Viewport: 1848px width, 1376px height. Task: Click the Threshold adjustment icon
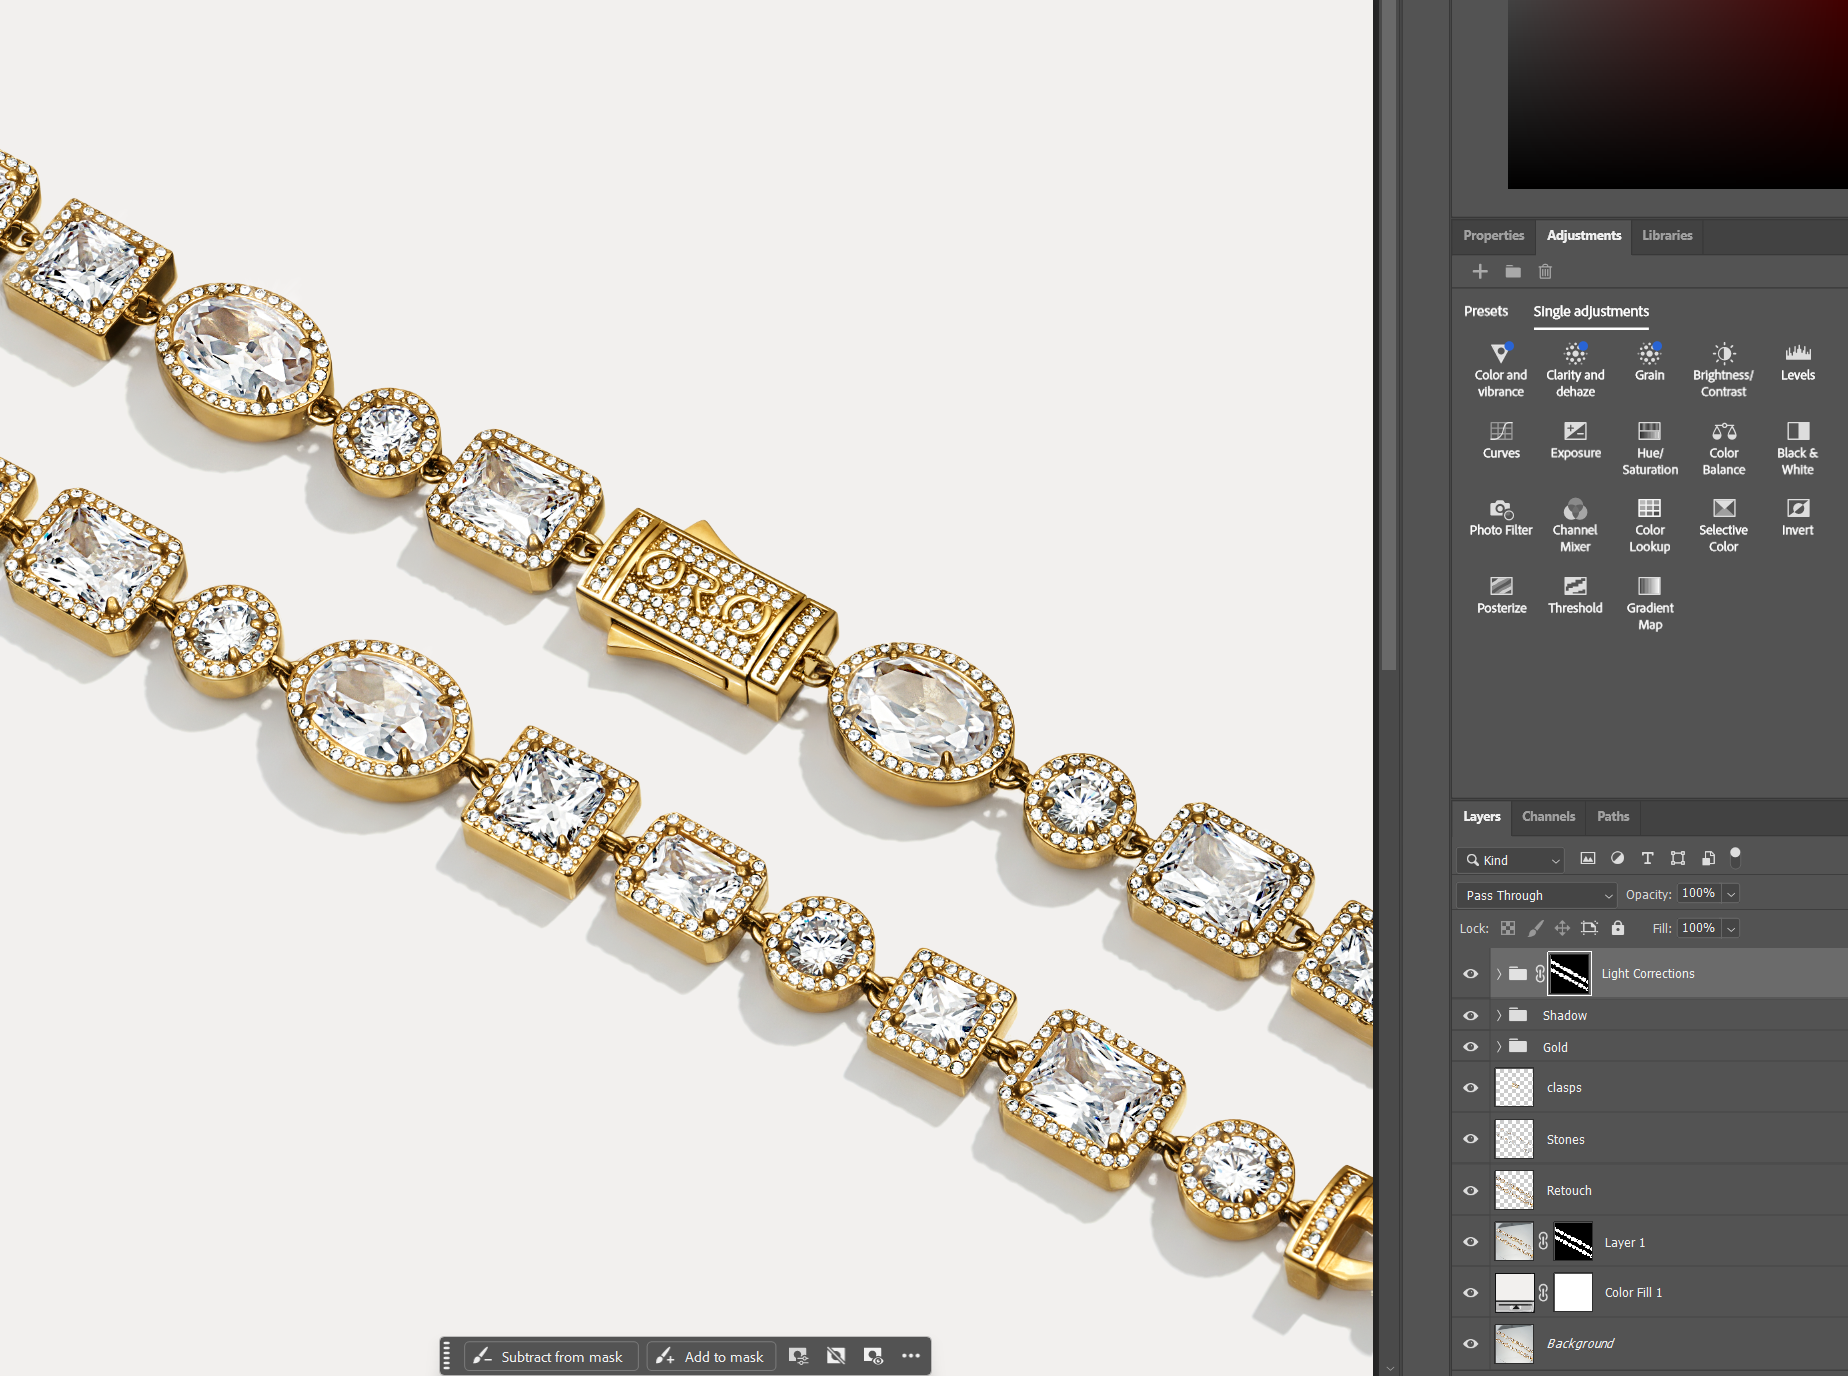1575,595
